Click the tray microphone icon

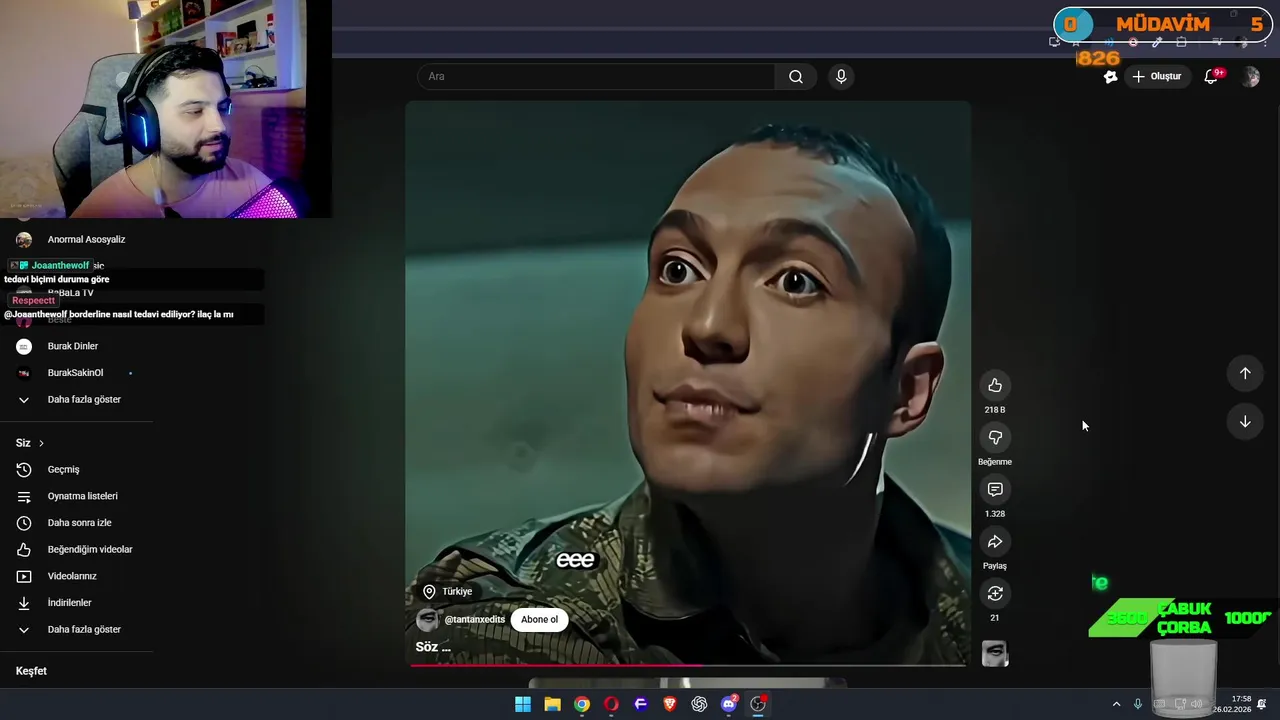click(1138, 704)
